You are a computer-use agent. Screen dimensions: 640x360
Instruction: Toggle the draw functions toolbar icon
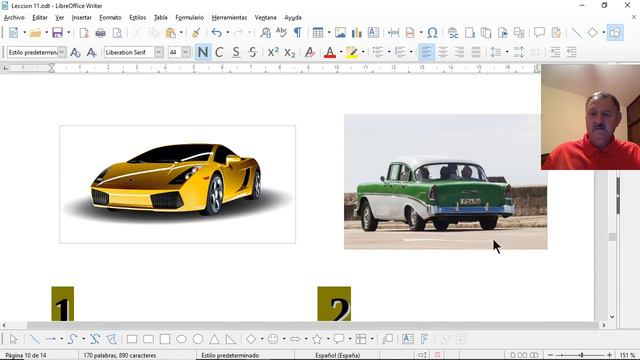[615, 33]
